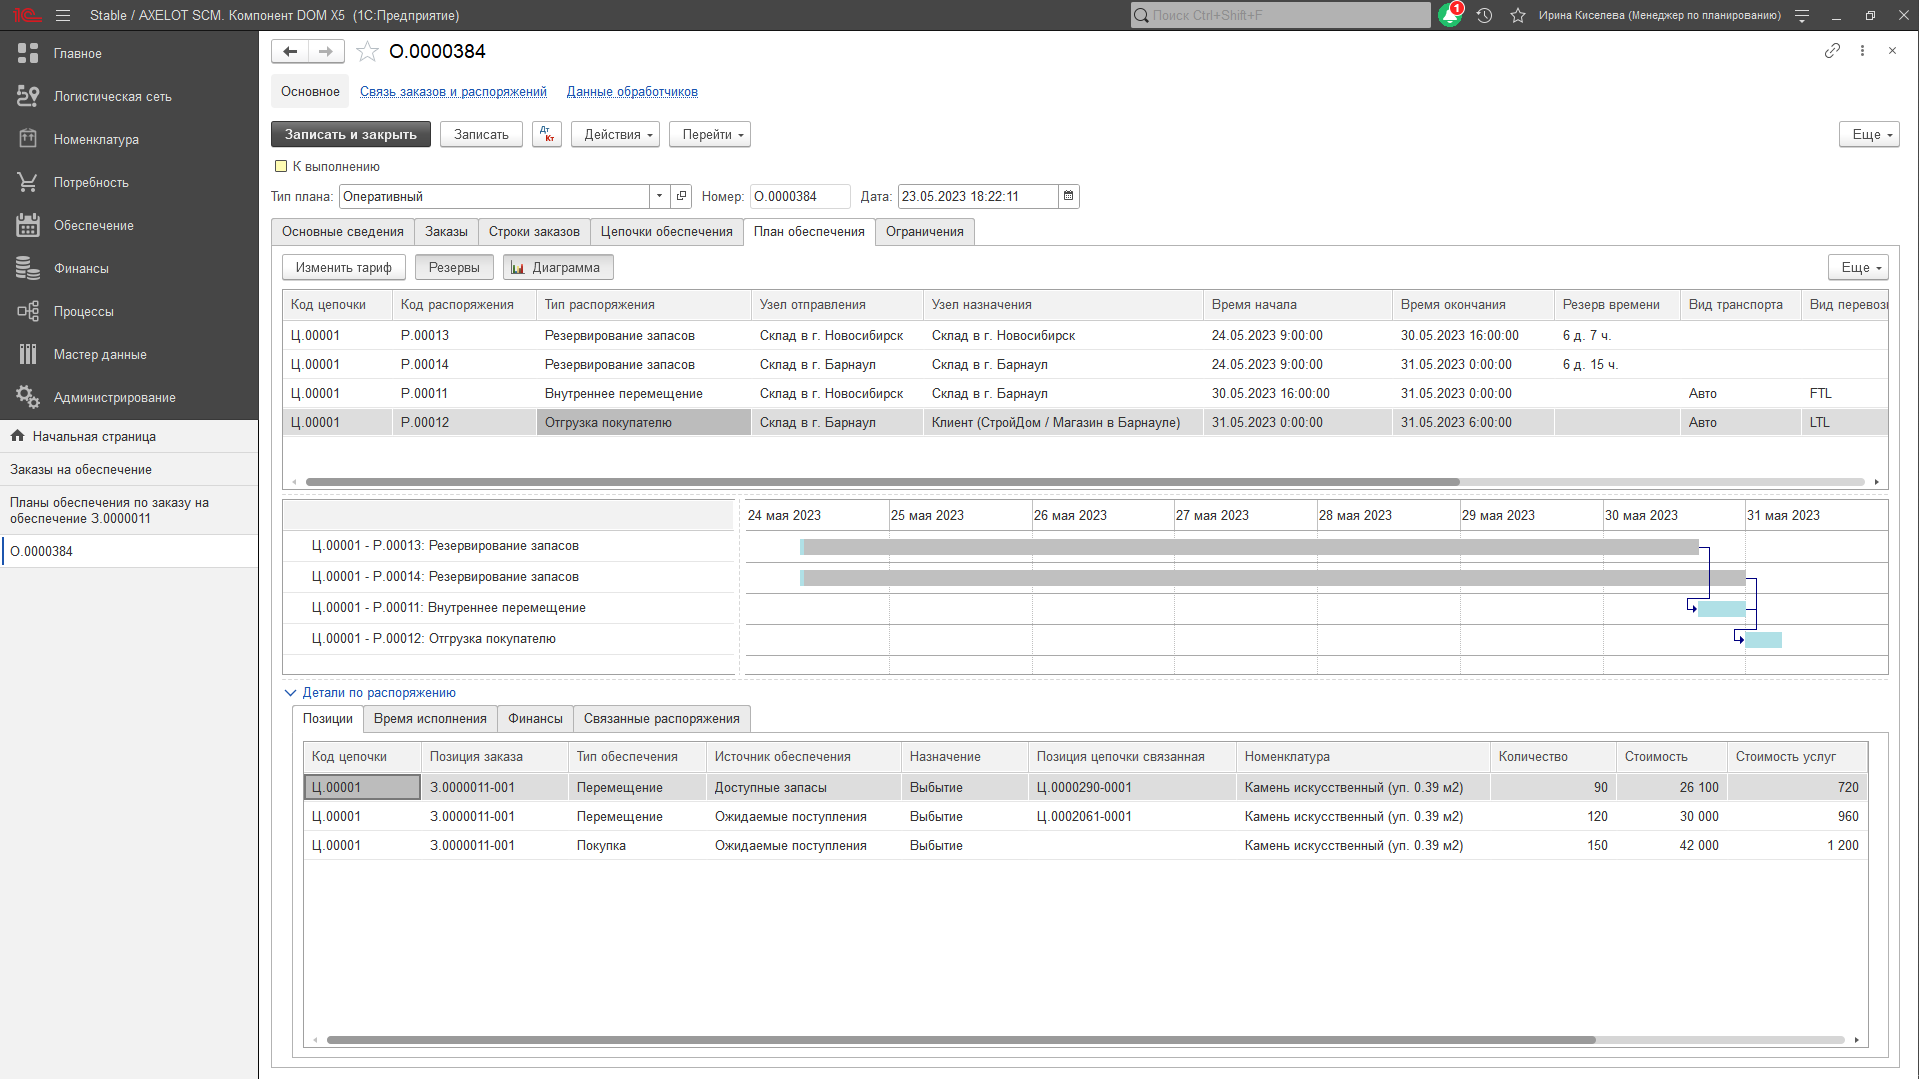Switch to Заказы tab
The image size is (1919, 1079).
click(x=446, y=231)
